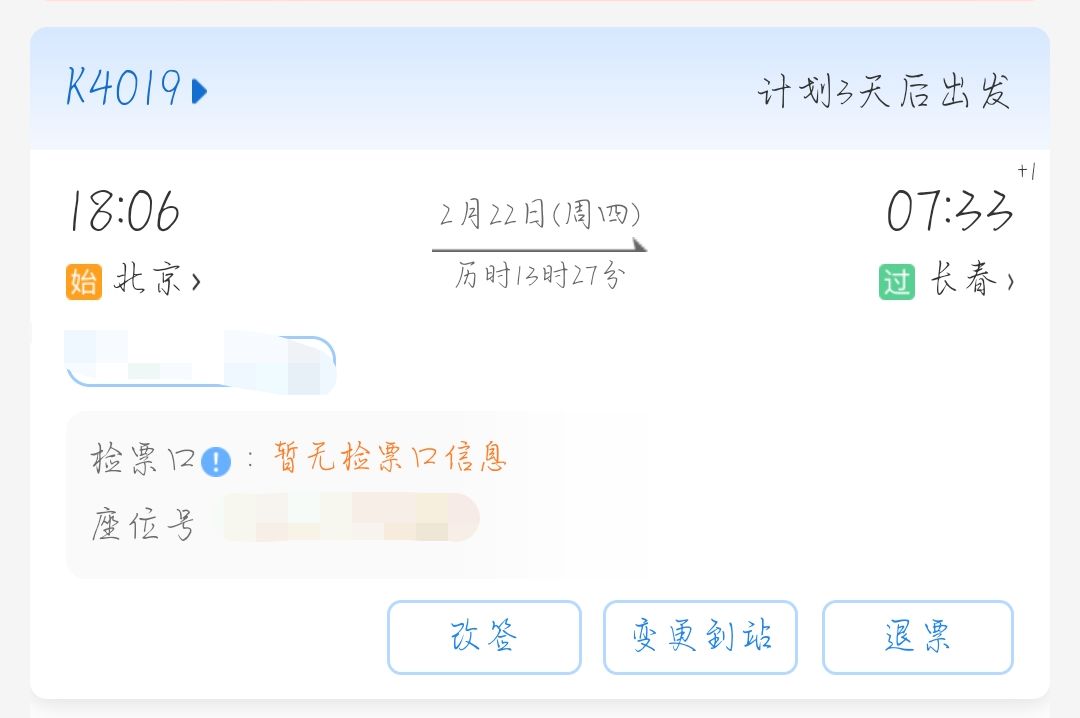Tap the orange 始 origin station badge

(84, 281)
